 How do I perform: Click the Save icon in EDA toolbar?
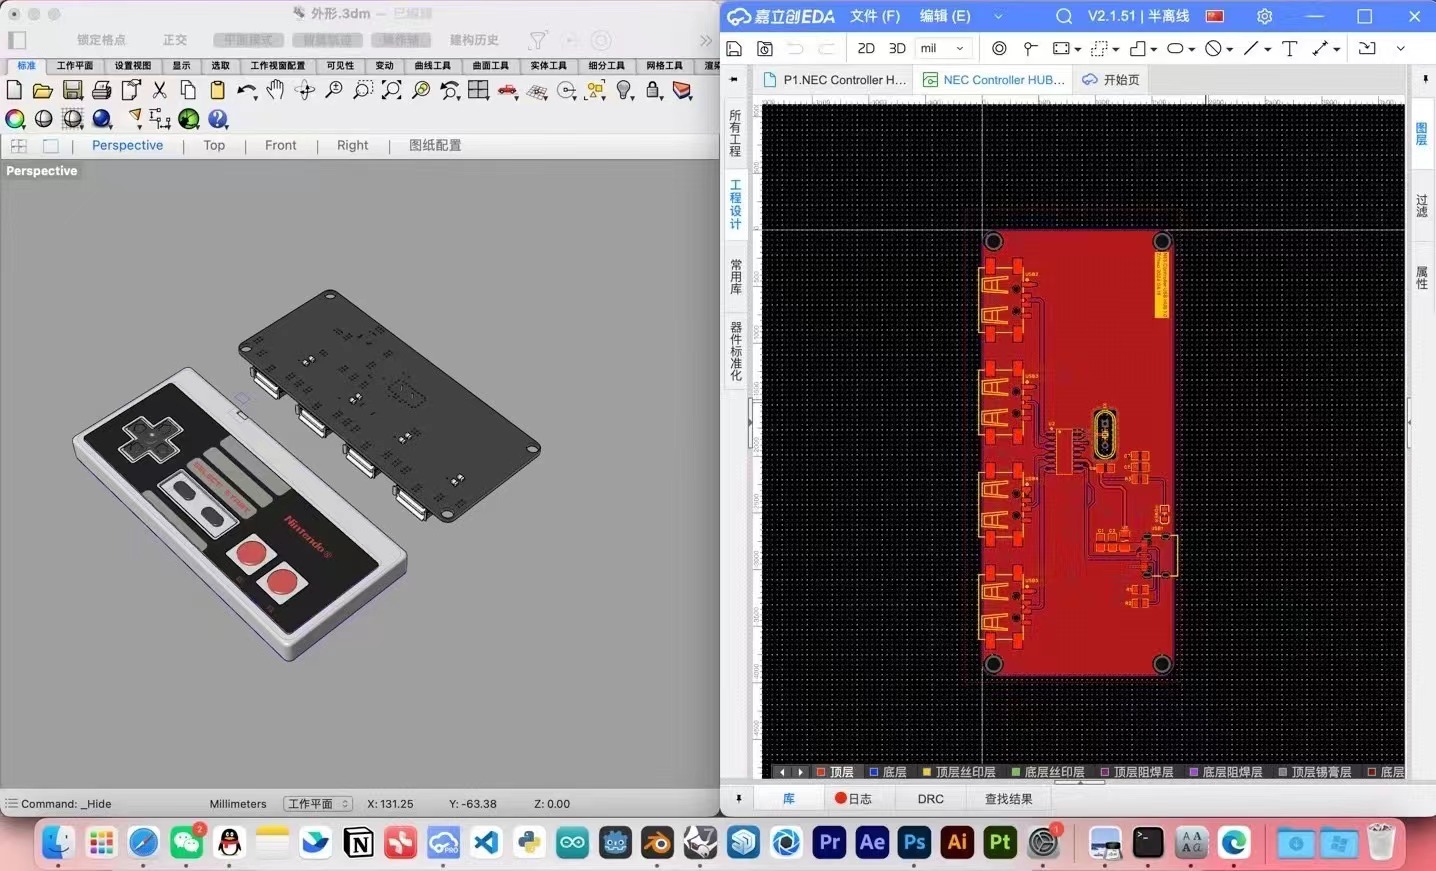pyautogui.click(x=734, y=48)
